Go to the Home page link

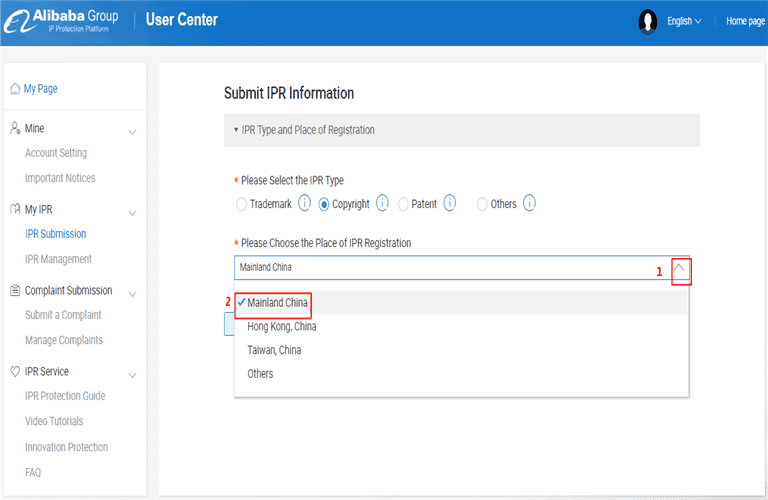(x=745, y=21)
